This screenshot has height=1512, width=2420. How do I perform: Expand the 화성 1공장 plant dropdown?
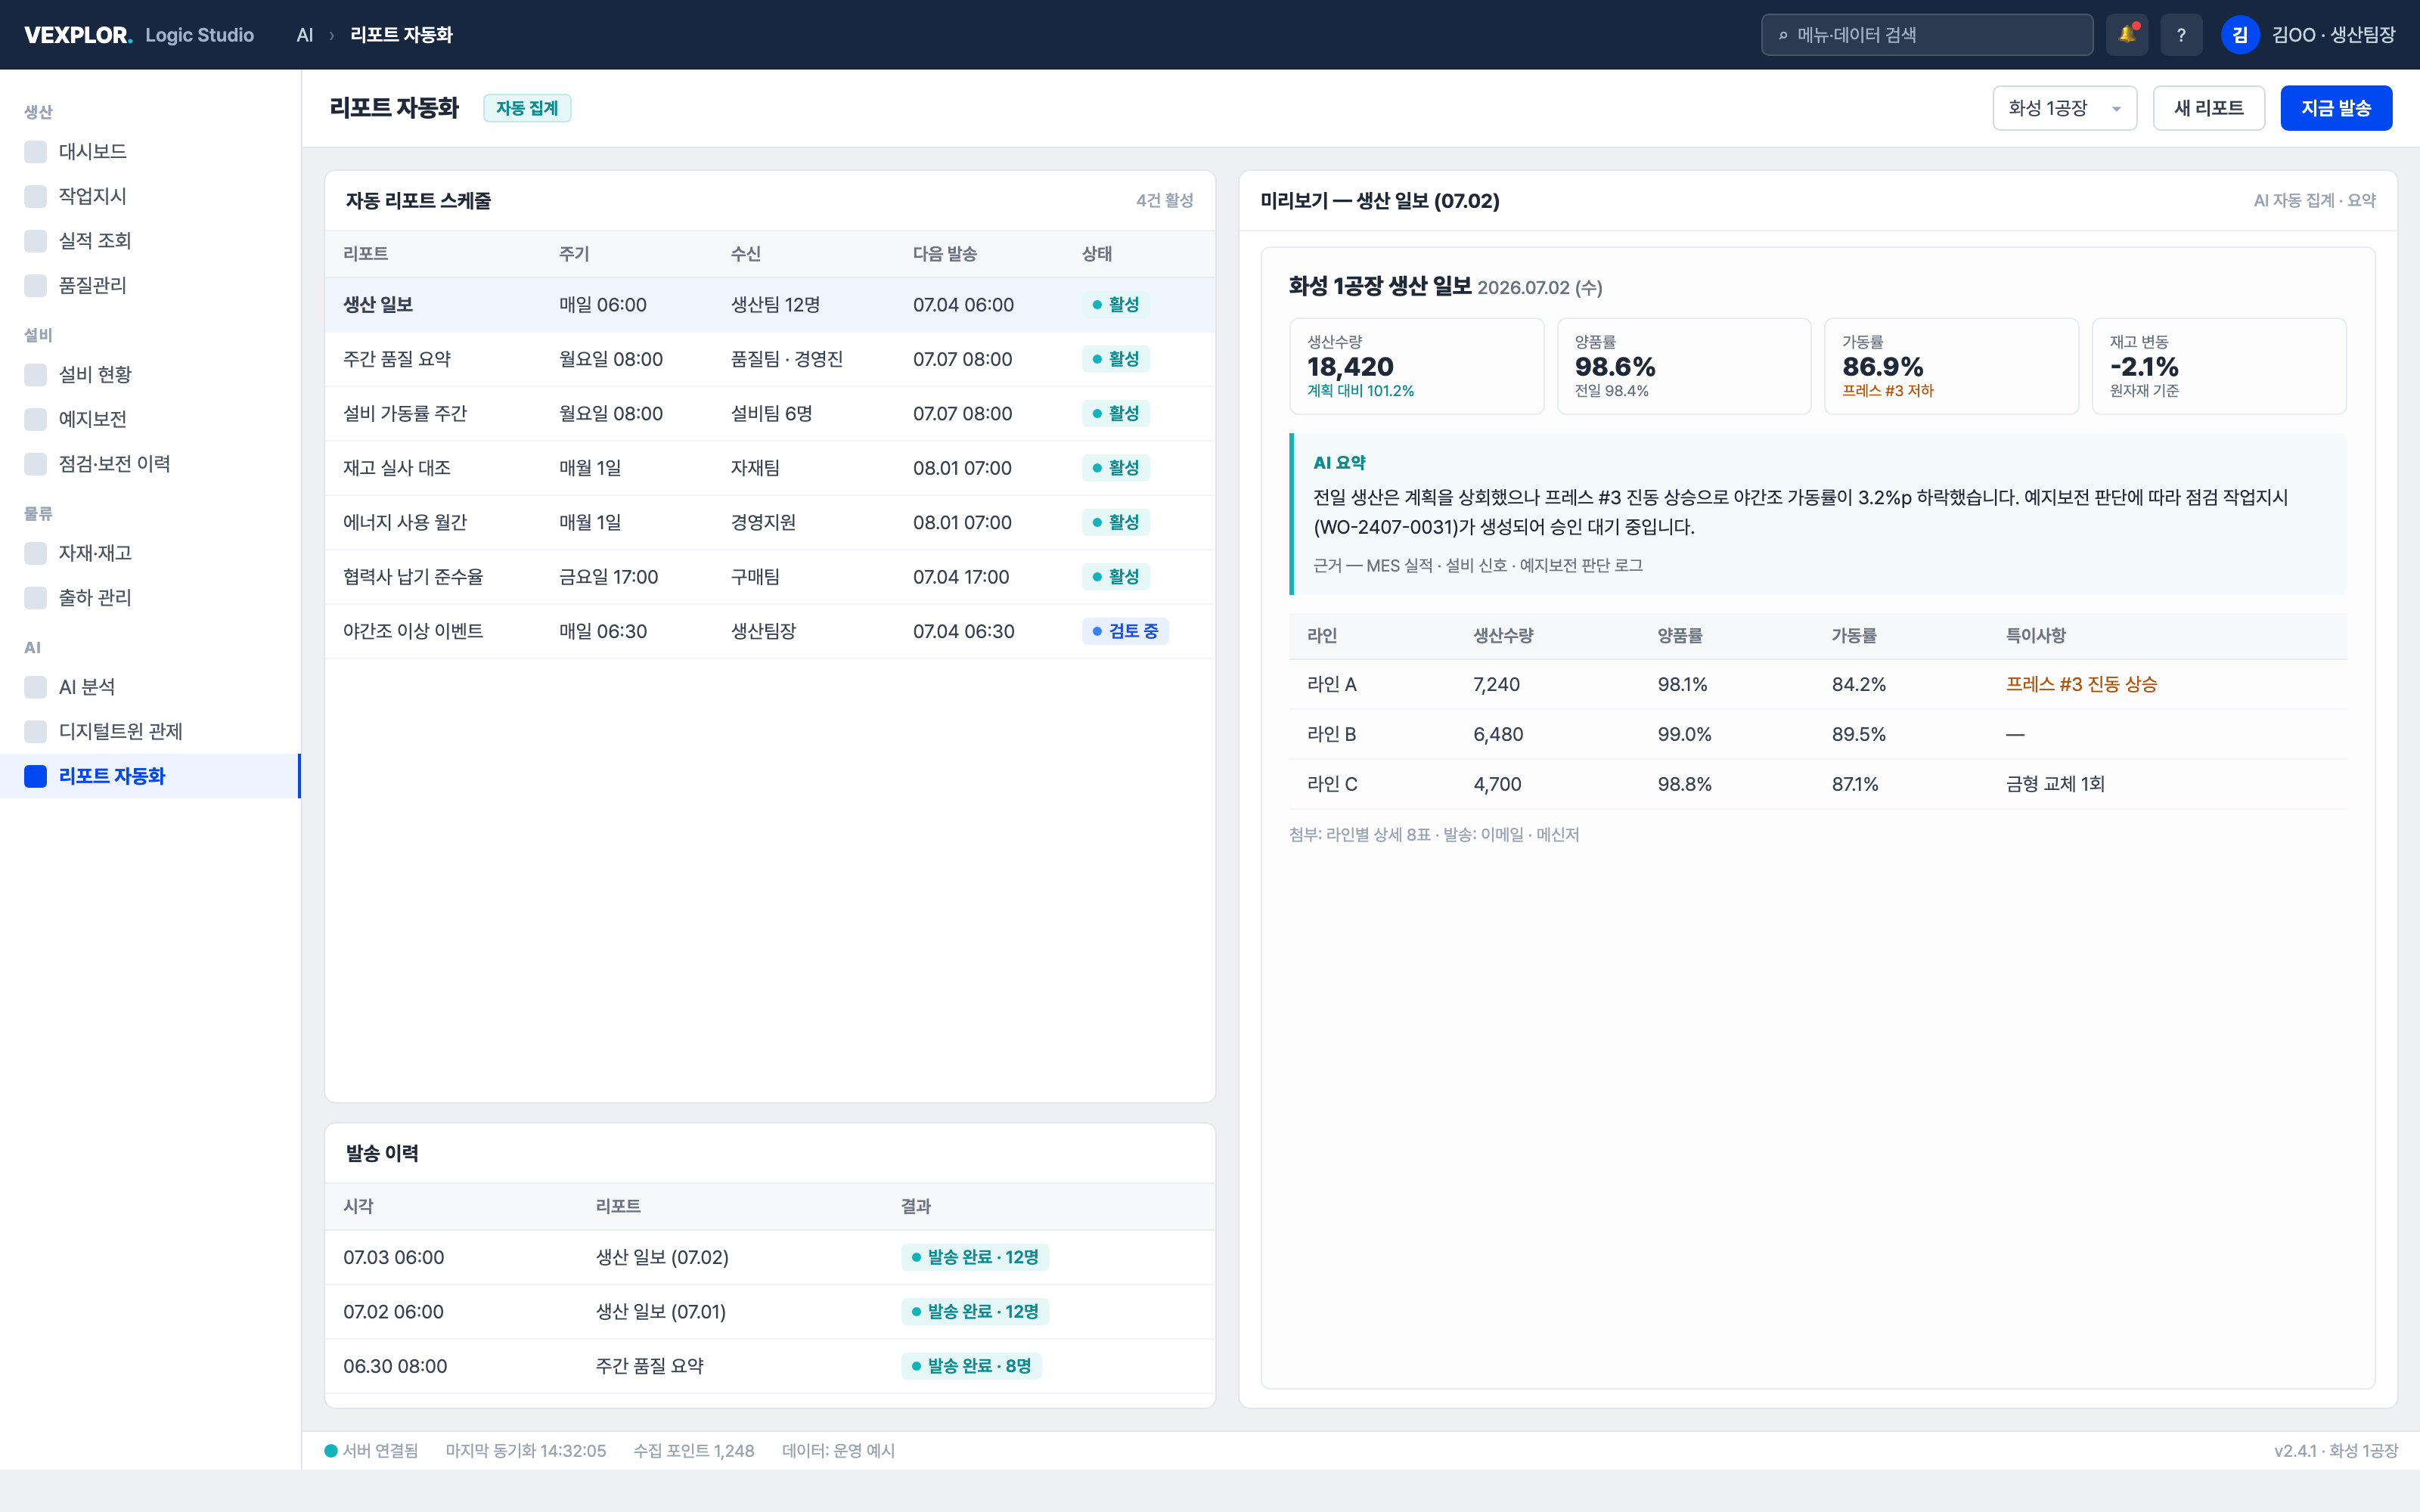point(2064,108)
